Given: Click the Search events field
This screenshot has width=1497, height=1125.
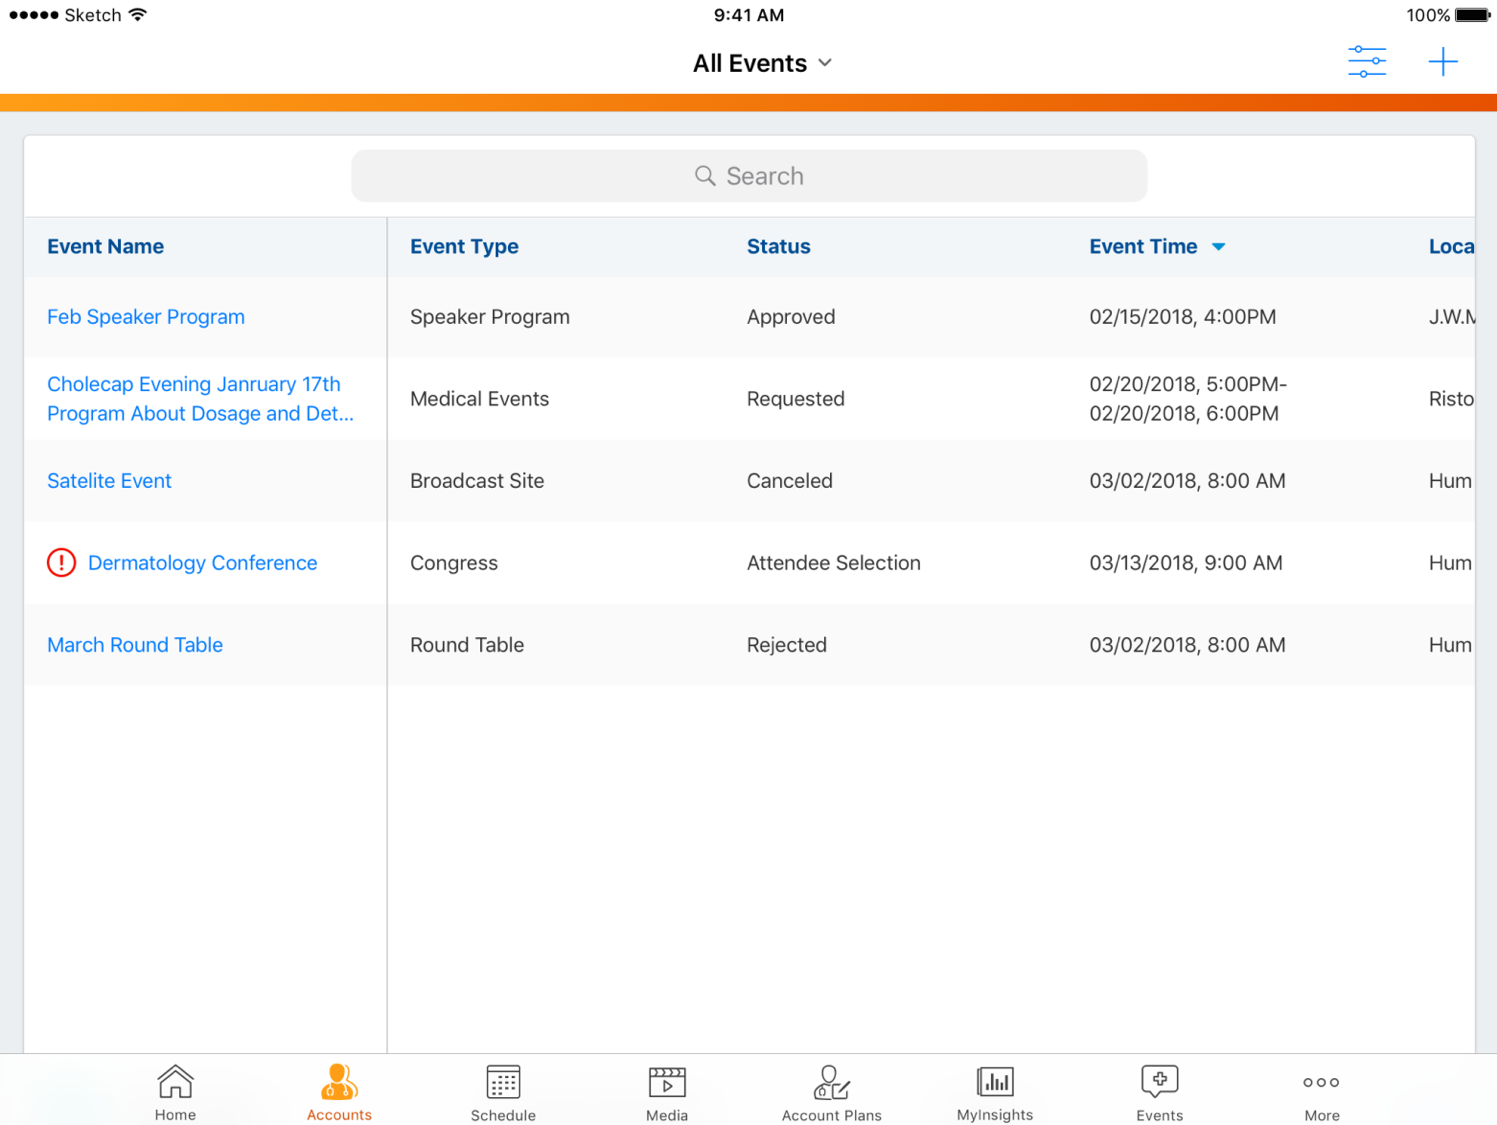Looking at the screenshot, I should point(749,176).
